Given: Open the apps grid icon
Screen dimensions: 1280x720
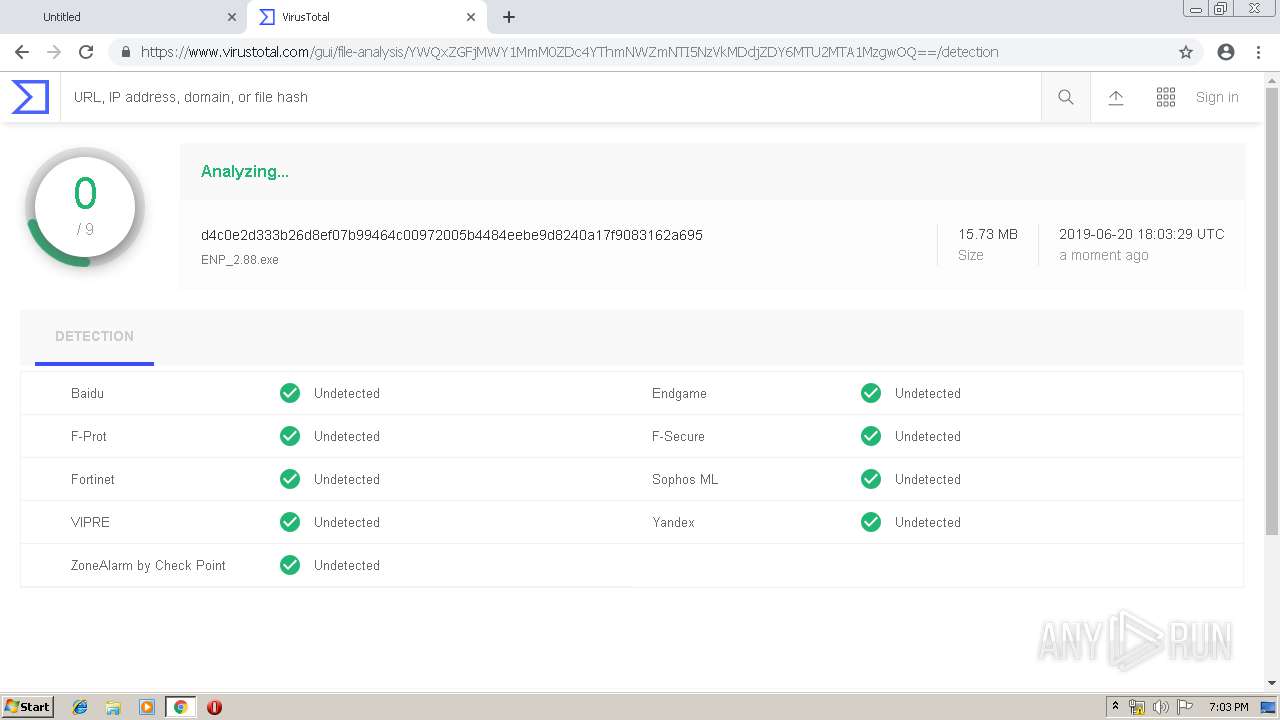Looking at the screenshot, I should click(1166, 97).
